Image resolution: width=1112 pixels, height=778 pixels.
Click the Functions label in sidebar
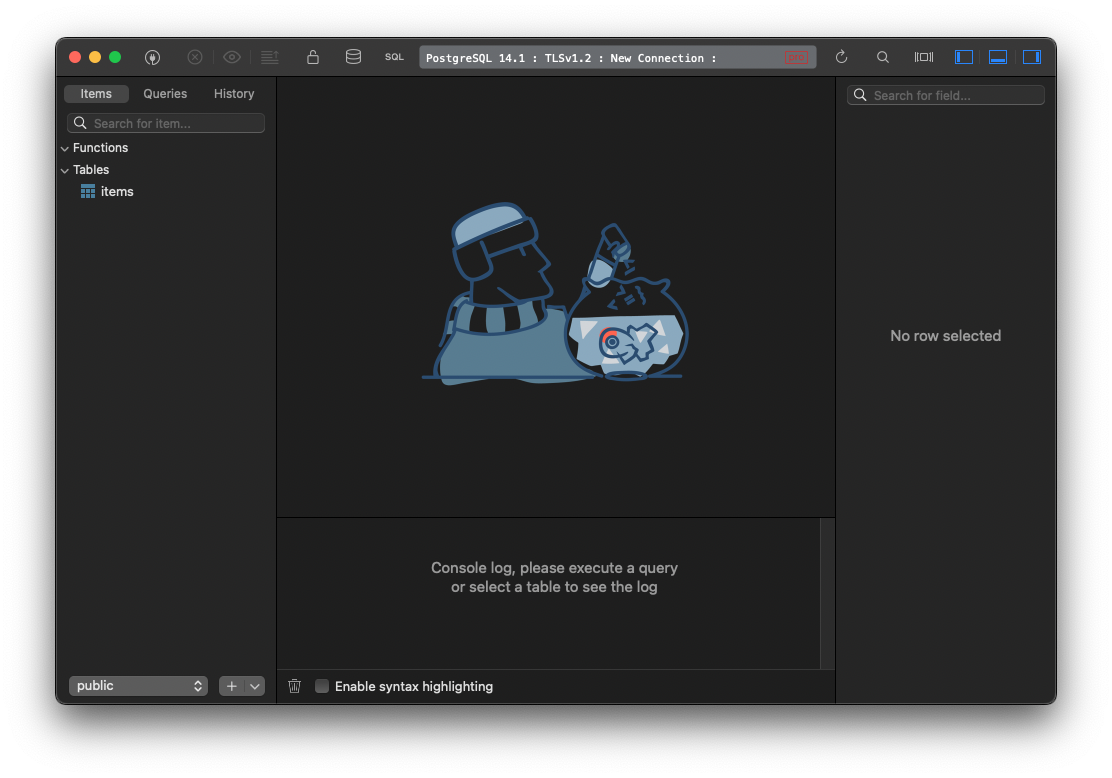(101, 148)
